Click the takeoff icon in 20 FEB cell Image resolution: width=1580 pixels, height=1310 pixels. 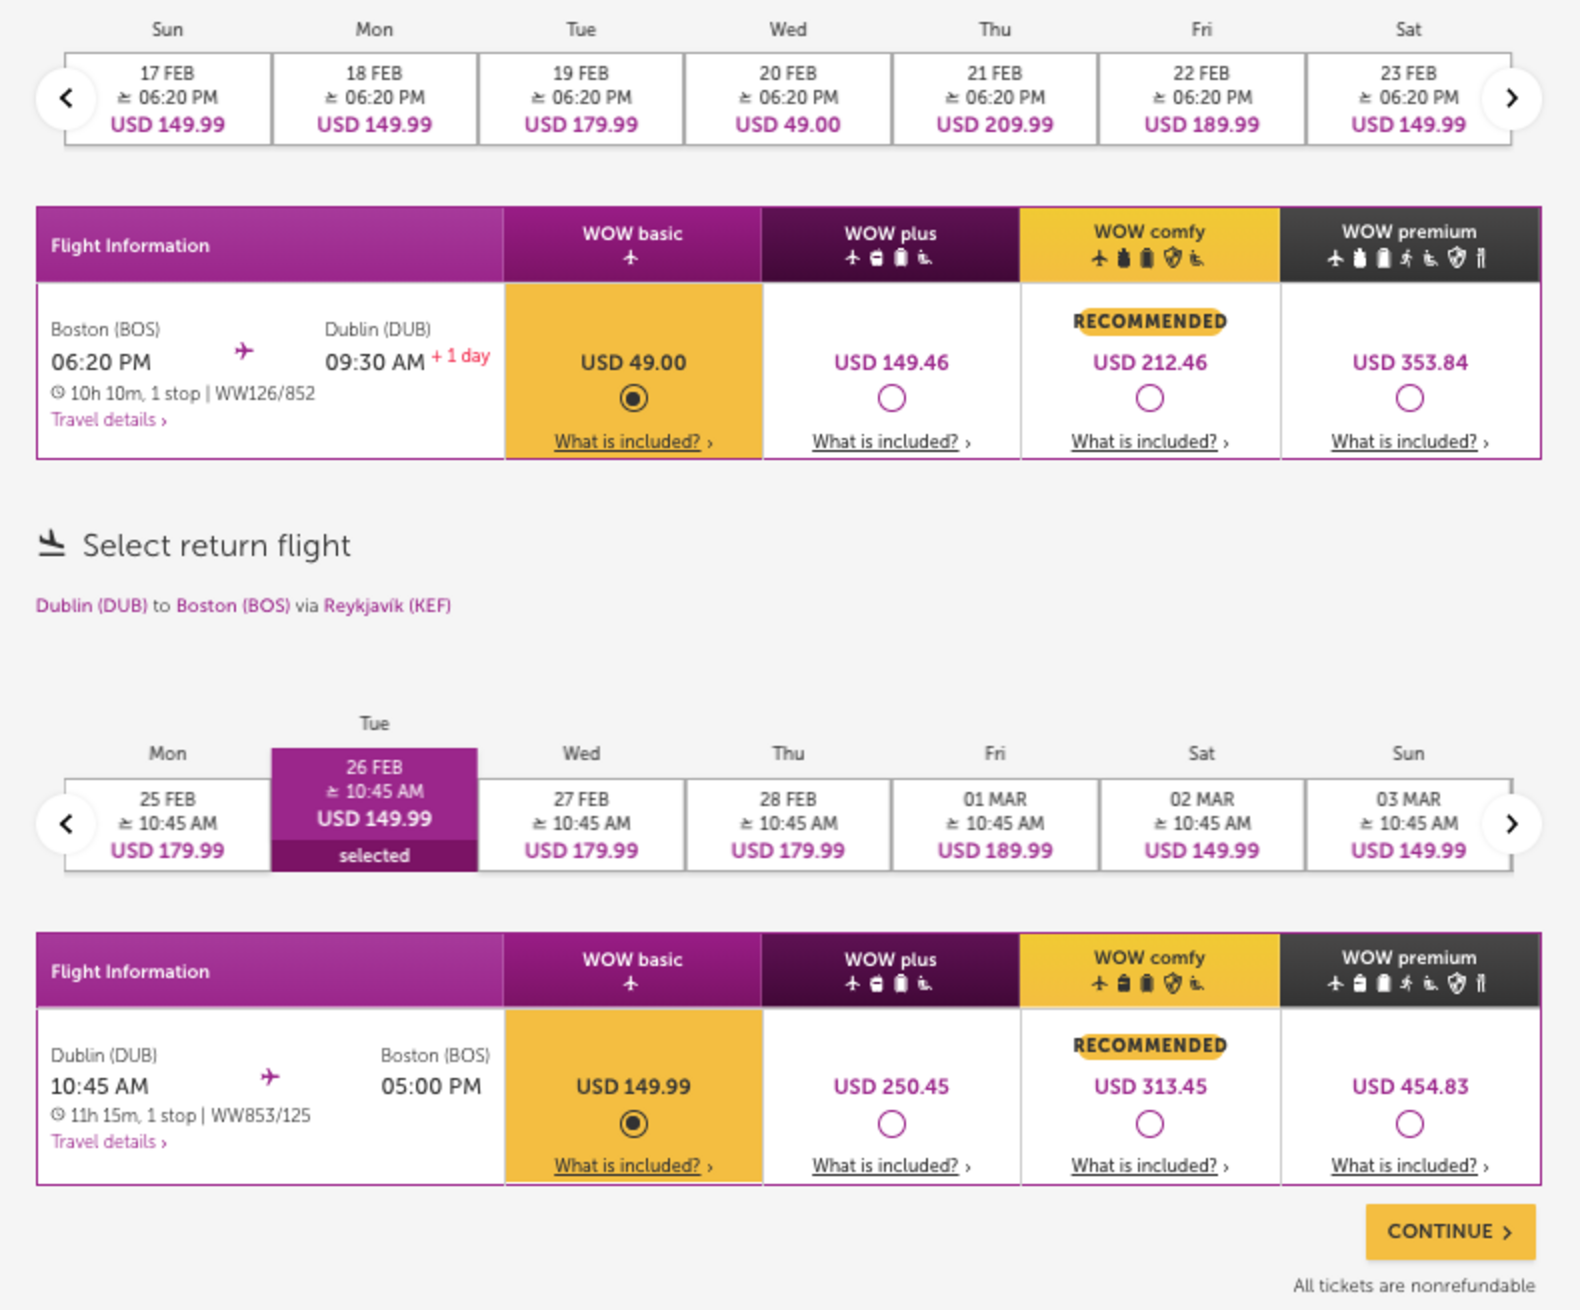[x=745, y=98]
